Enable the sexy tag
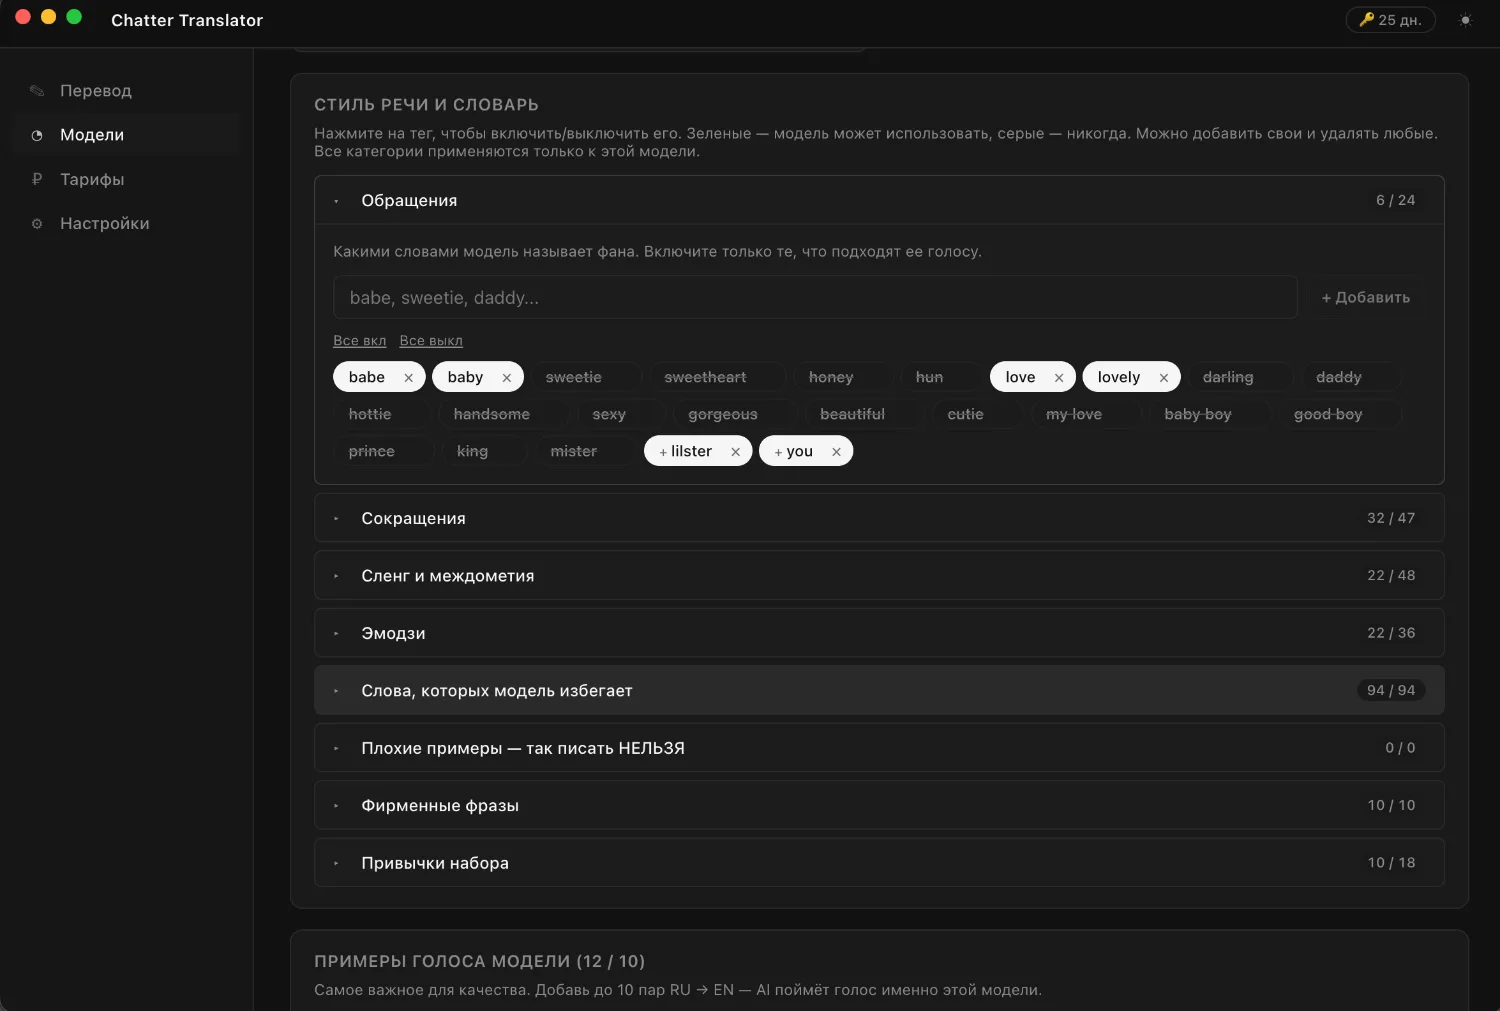 click(x=620, y=414)
